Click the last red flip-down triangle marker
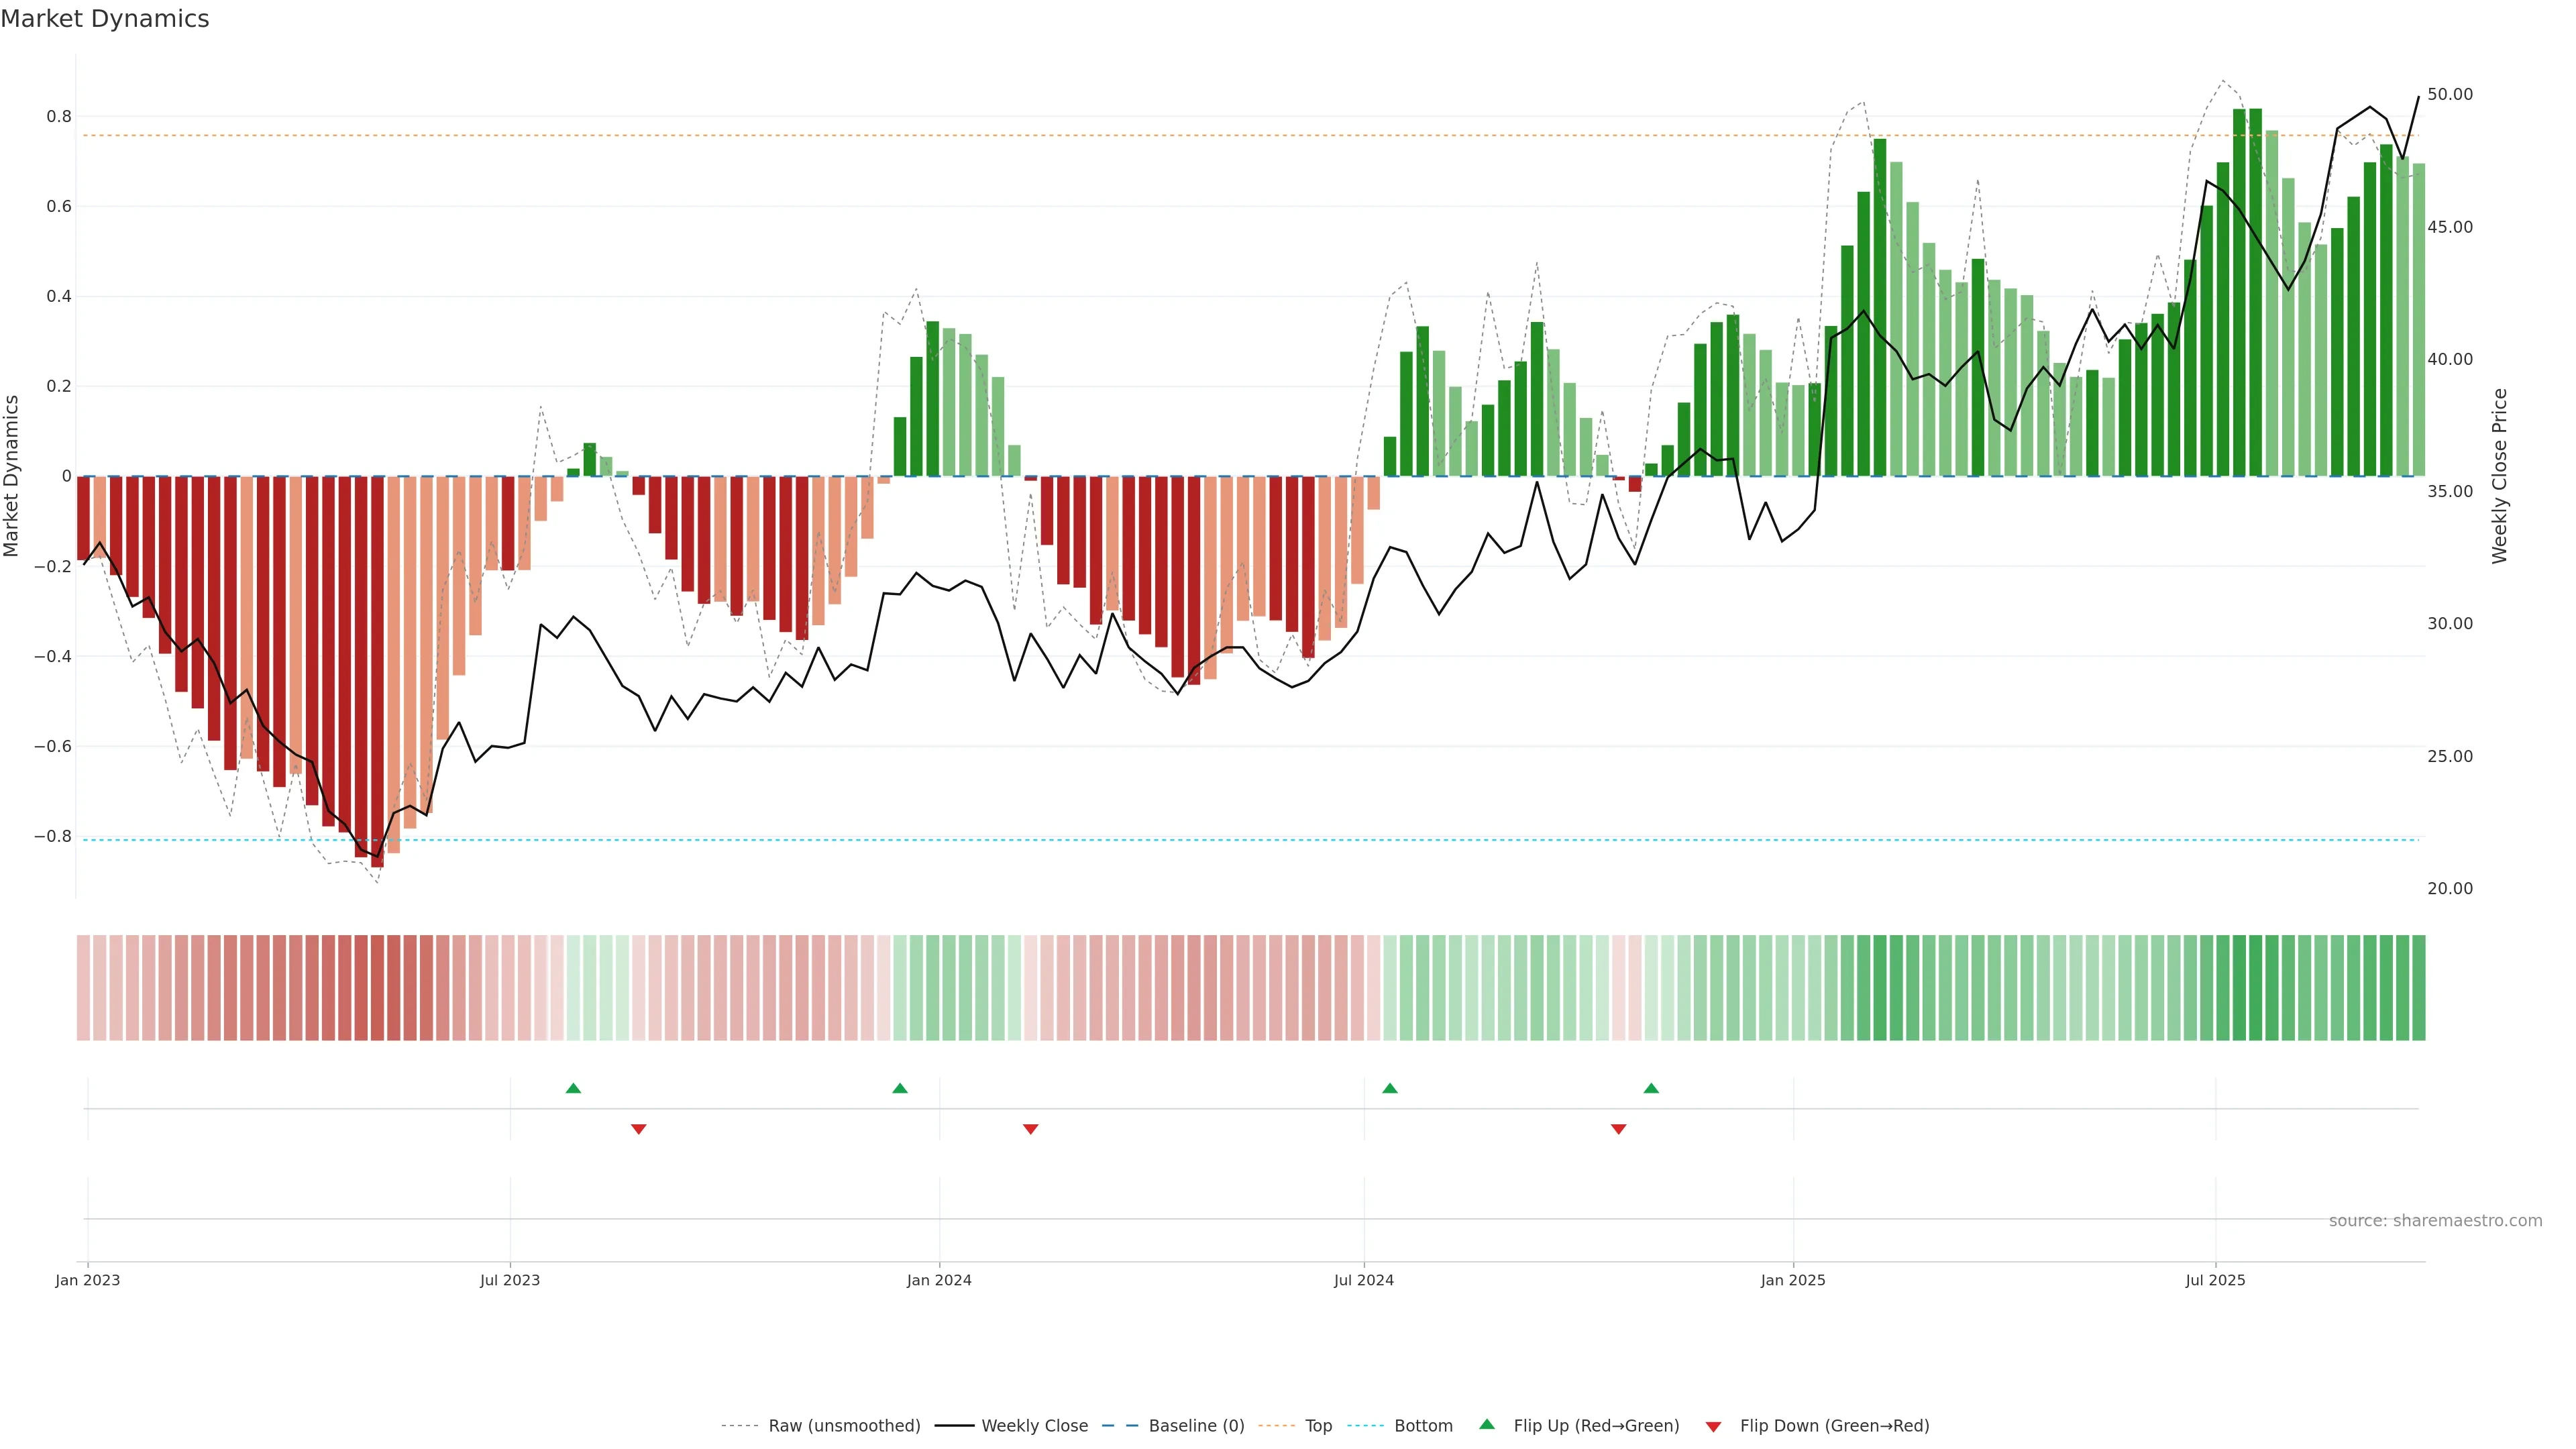Viewport: 2576px width, 1449px height. [x=1619, y=1129]
